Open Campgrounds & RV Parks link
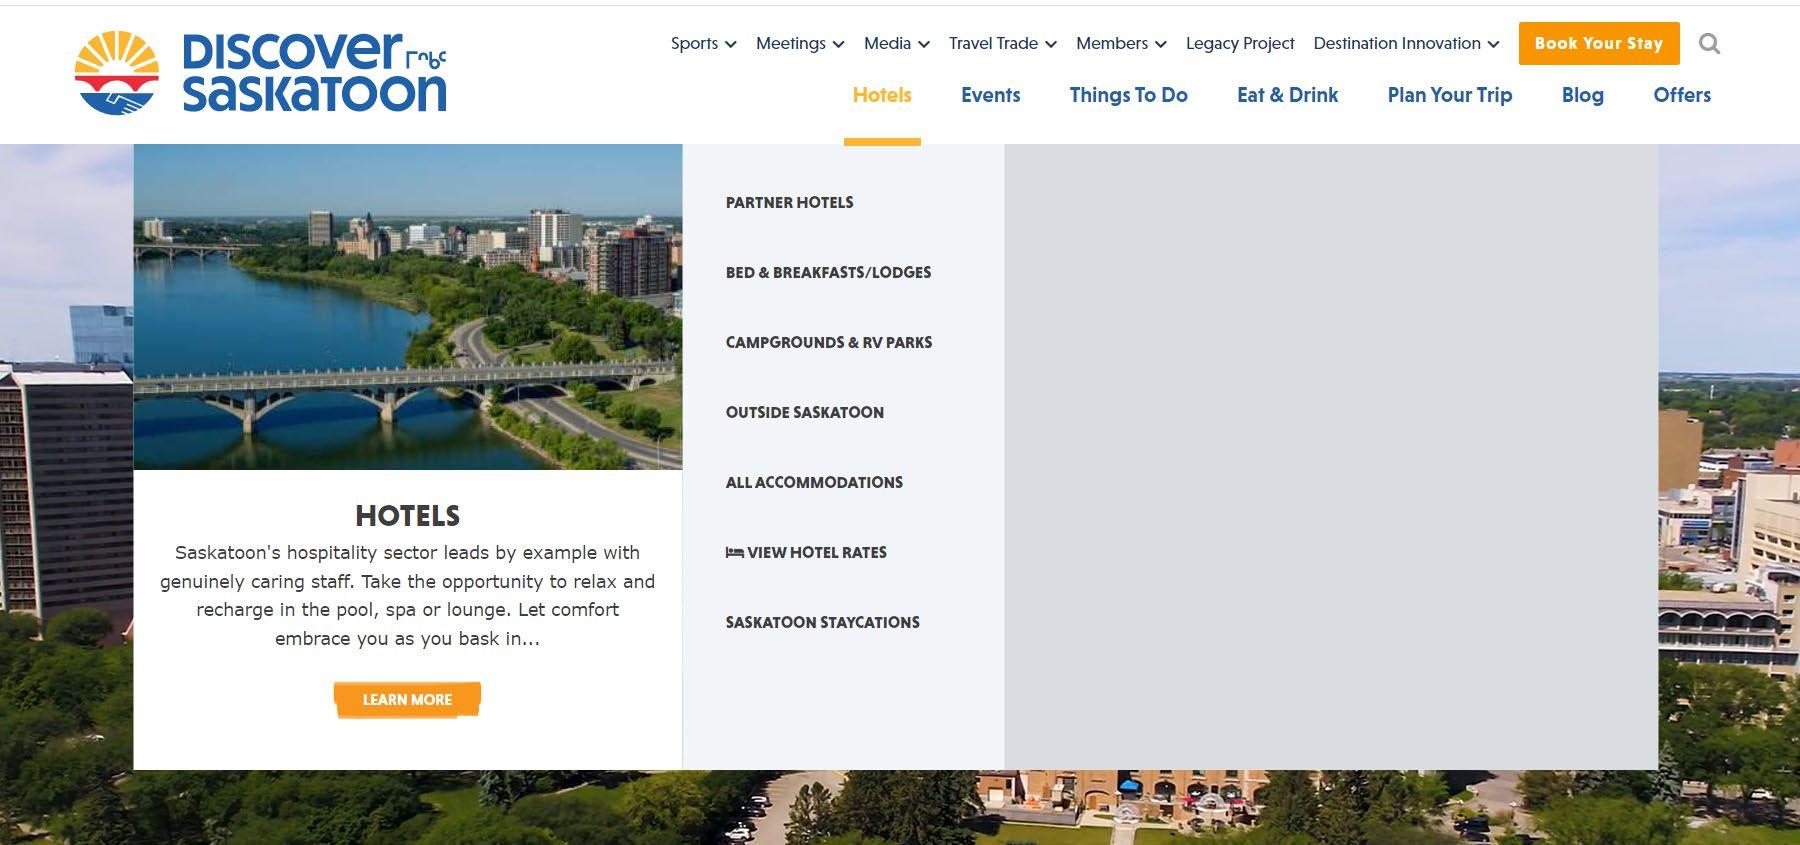Image resolution: width=1800 pixels, height=845 pixels. click(x=829, y=342)
